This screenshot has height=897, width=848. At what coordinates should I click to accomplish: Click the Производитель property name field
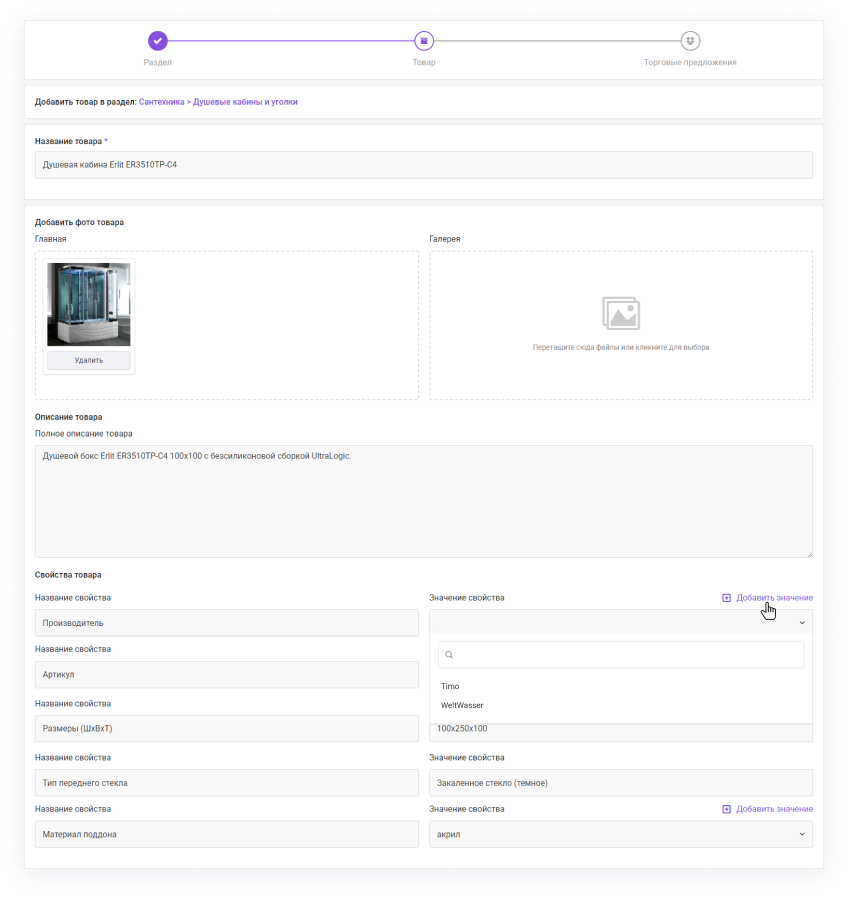pos(227,623)
